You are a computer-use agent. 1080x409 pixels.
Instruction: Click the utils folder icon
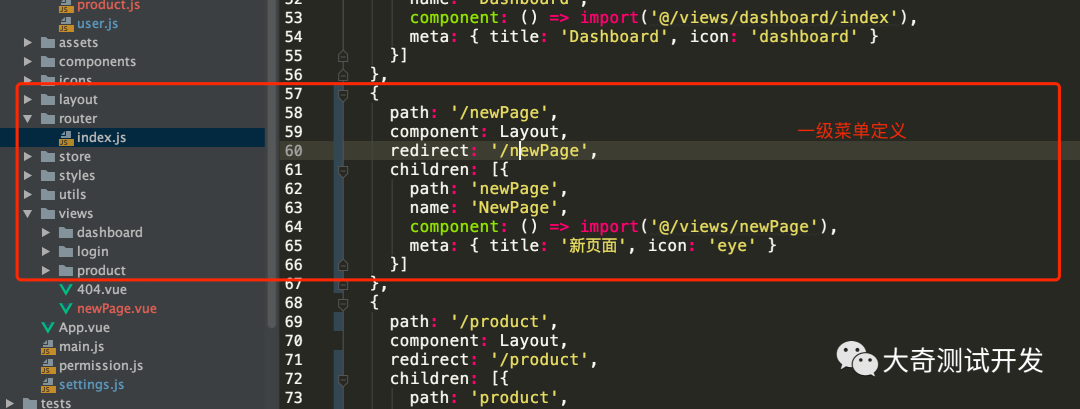tap(48, 194)
